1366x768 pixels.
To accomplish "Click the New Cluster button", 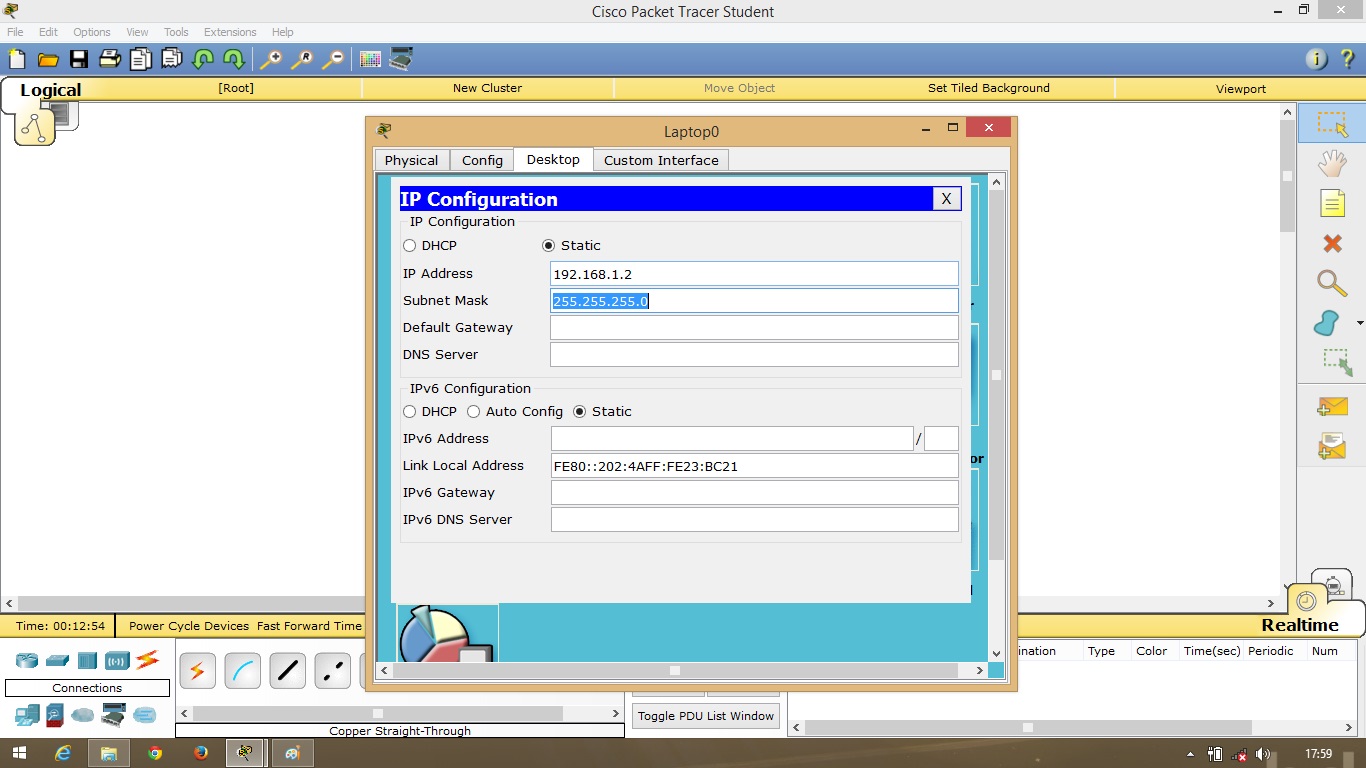I will pos(487,88).
